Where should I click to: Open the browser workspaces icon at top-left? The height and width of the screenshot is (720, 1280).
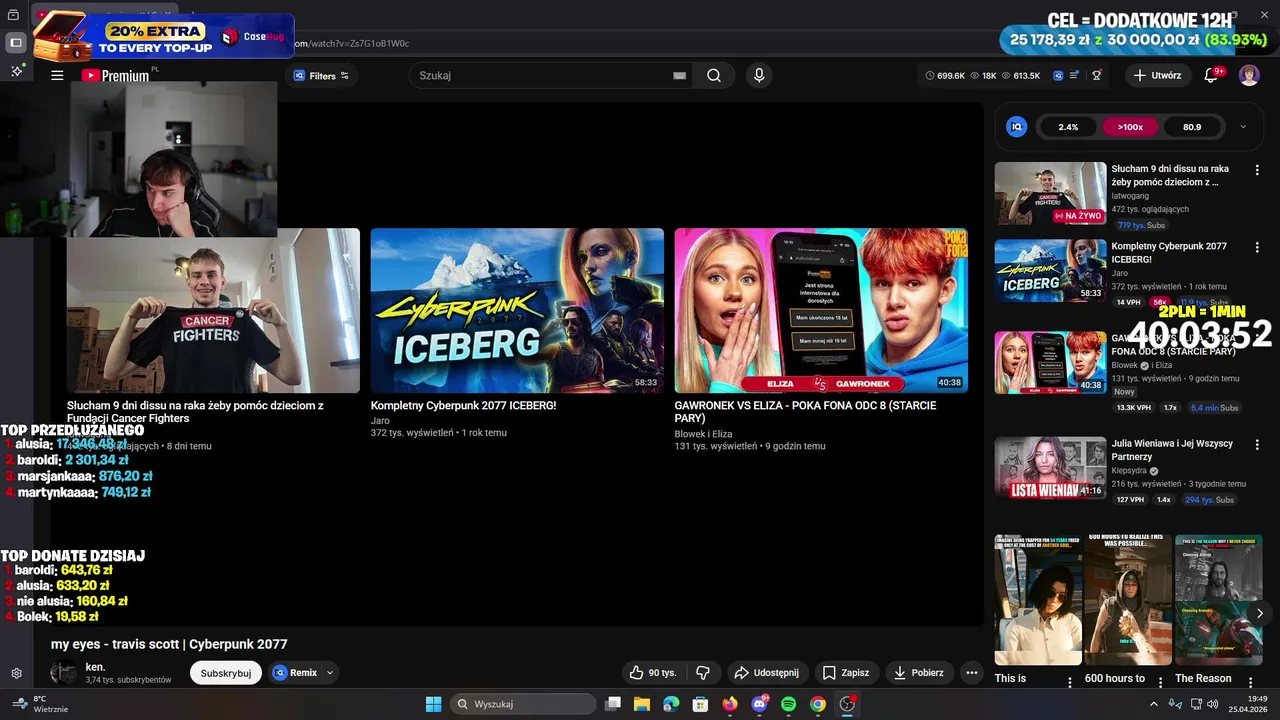[x=13, y=15]
